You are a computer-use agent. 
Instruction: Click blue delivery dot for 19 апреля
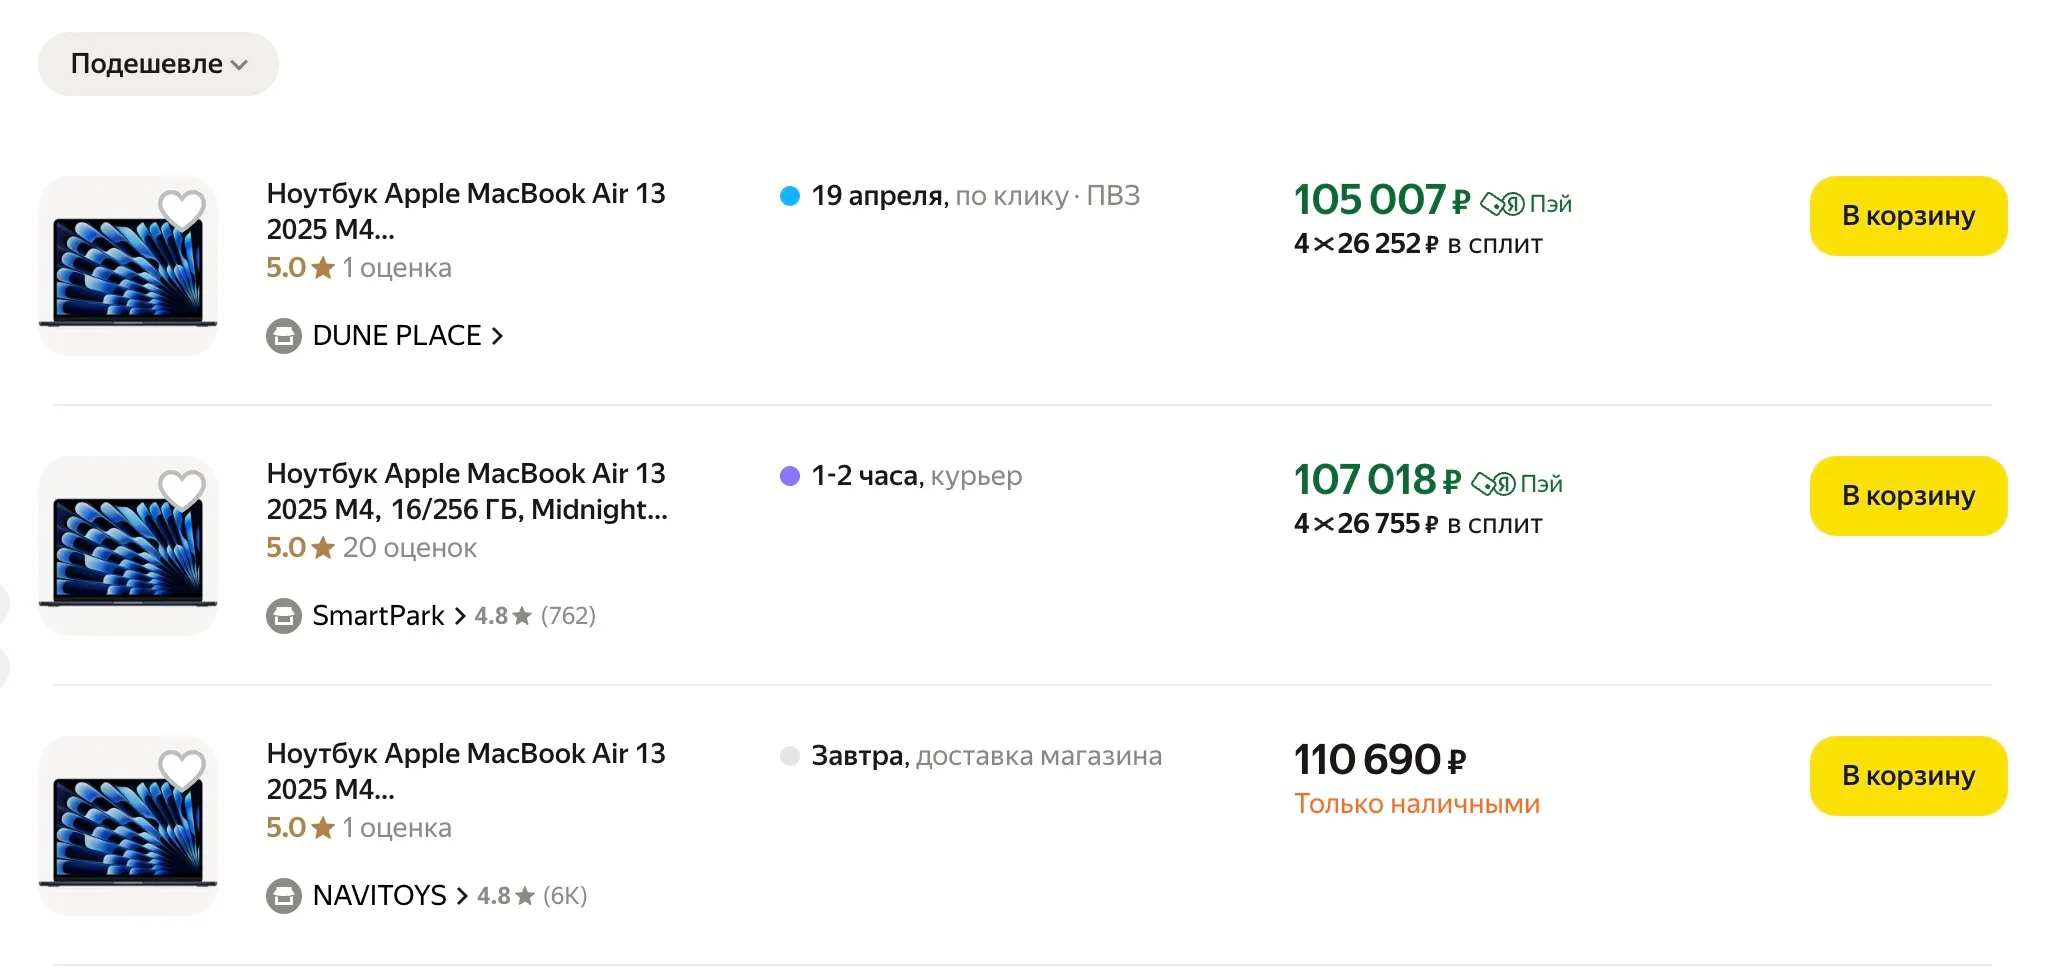[x=790, y=196]
